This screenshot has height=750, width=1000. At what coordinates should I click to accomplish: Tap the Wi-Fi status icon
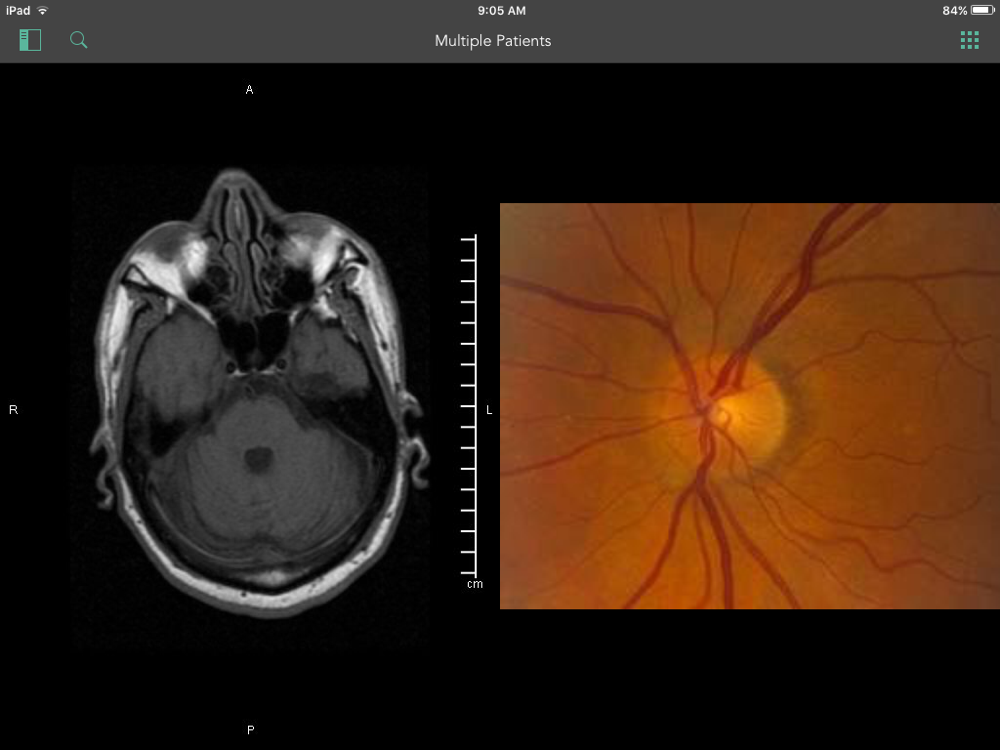(43, 11)
